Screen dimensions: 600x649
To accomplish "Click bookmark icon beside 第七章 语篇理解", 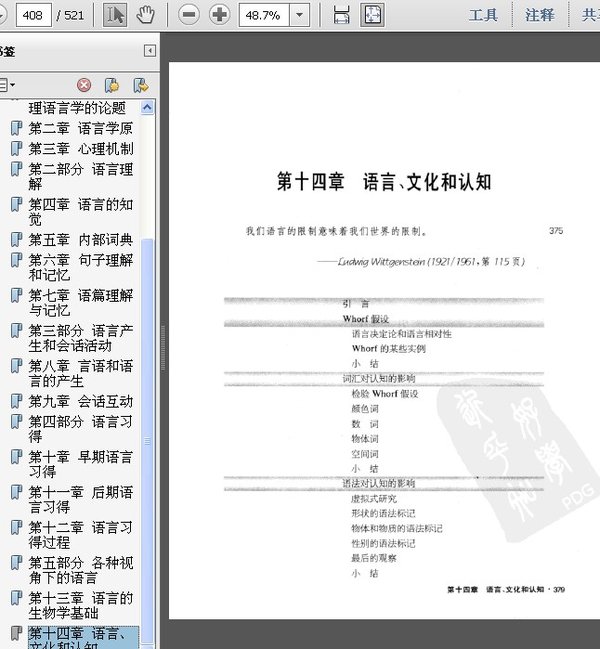I will pyautogui.click(x=16, y=295).
